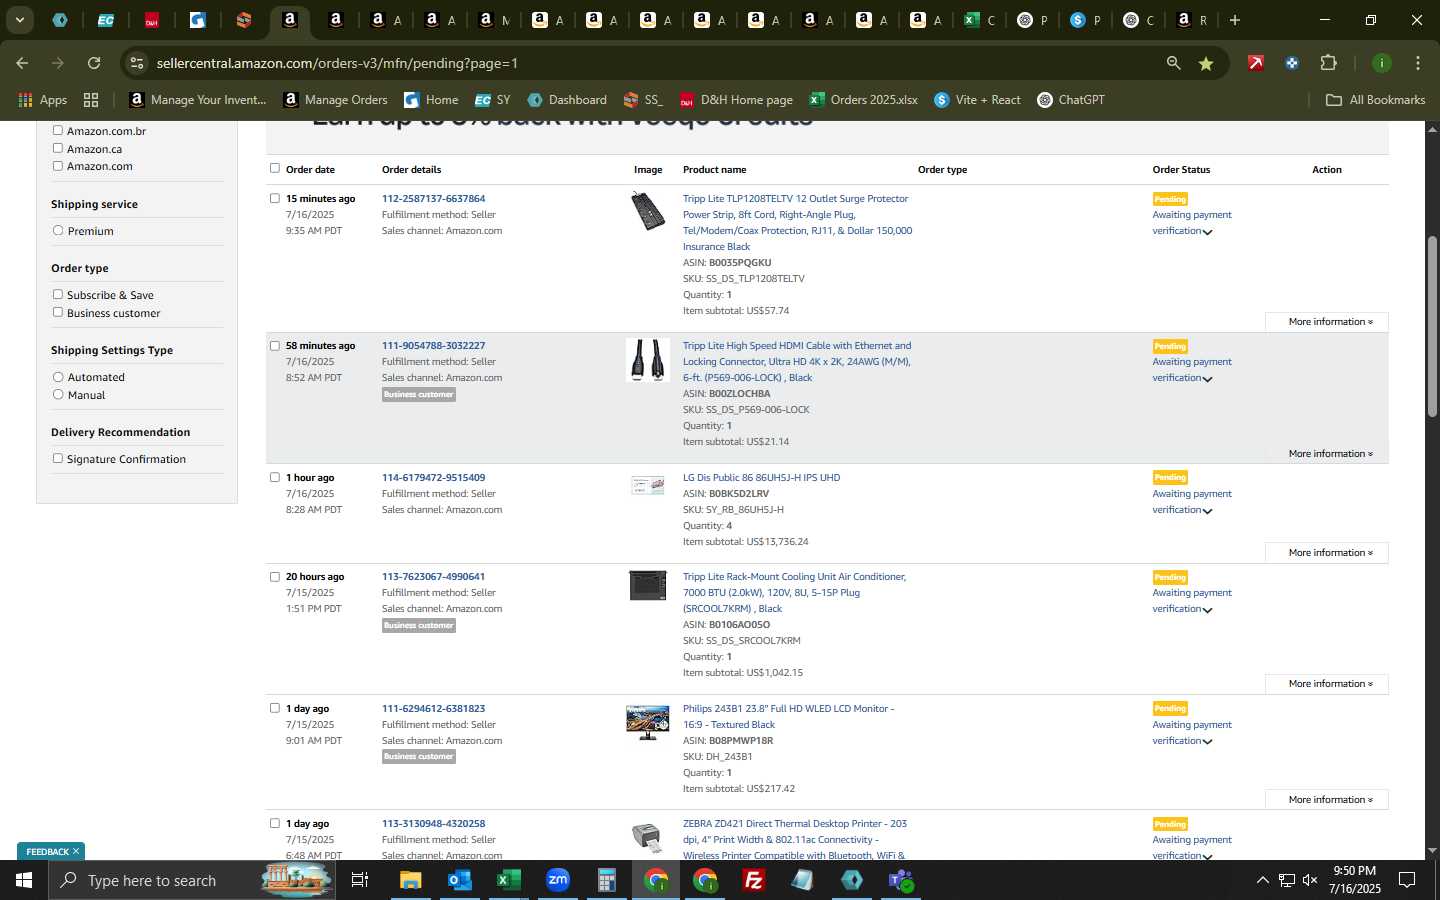Open the Manage Orders bookmark
The width and height of the screenshot is (1440, 900).
pyautogui.click(x=336, y=100)
